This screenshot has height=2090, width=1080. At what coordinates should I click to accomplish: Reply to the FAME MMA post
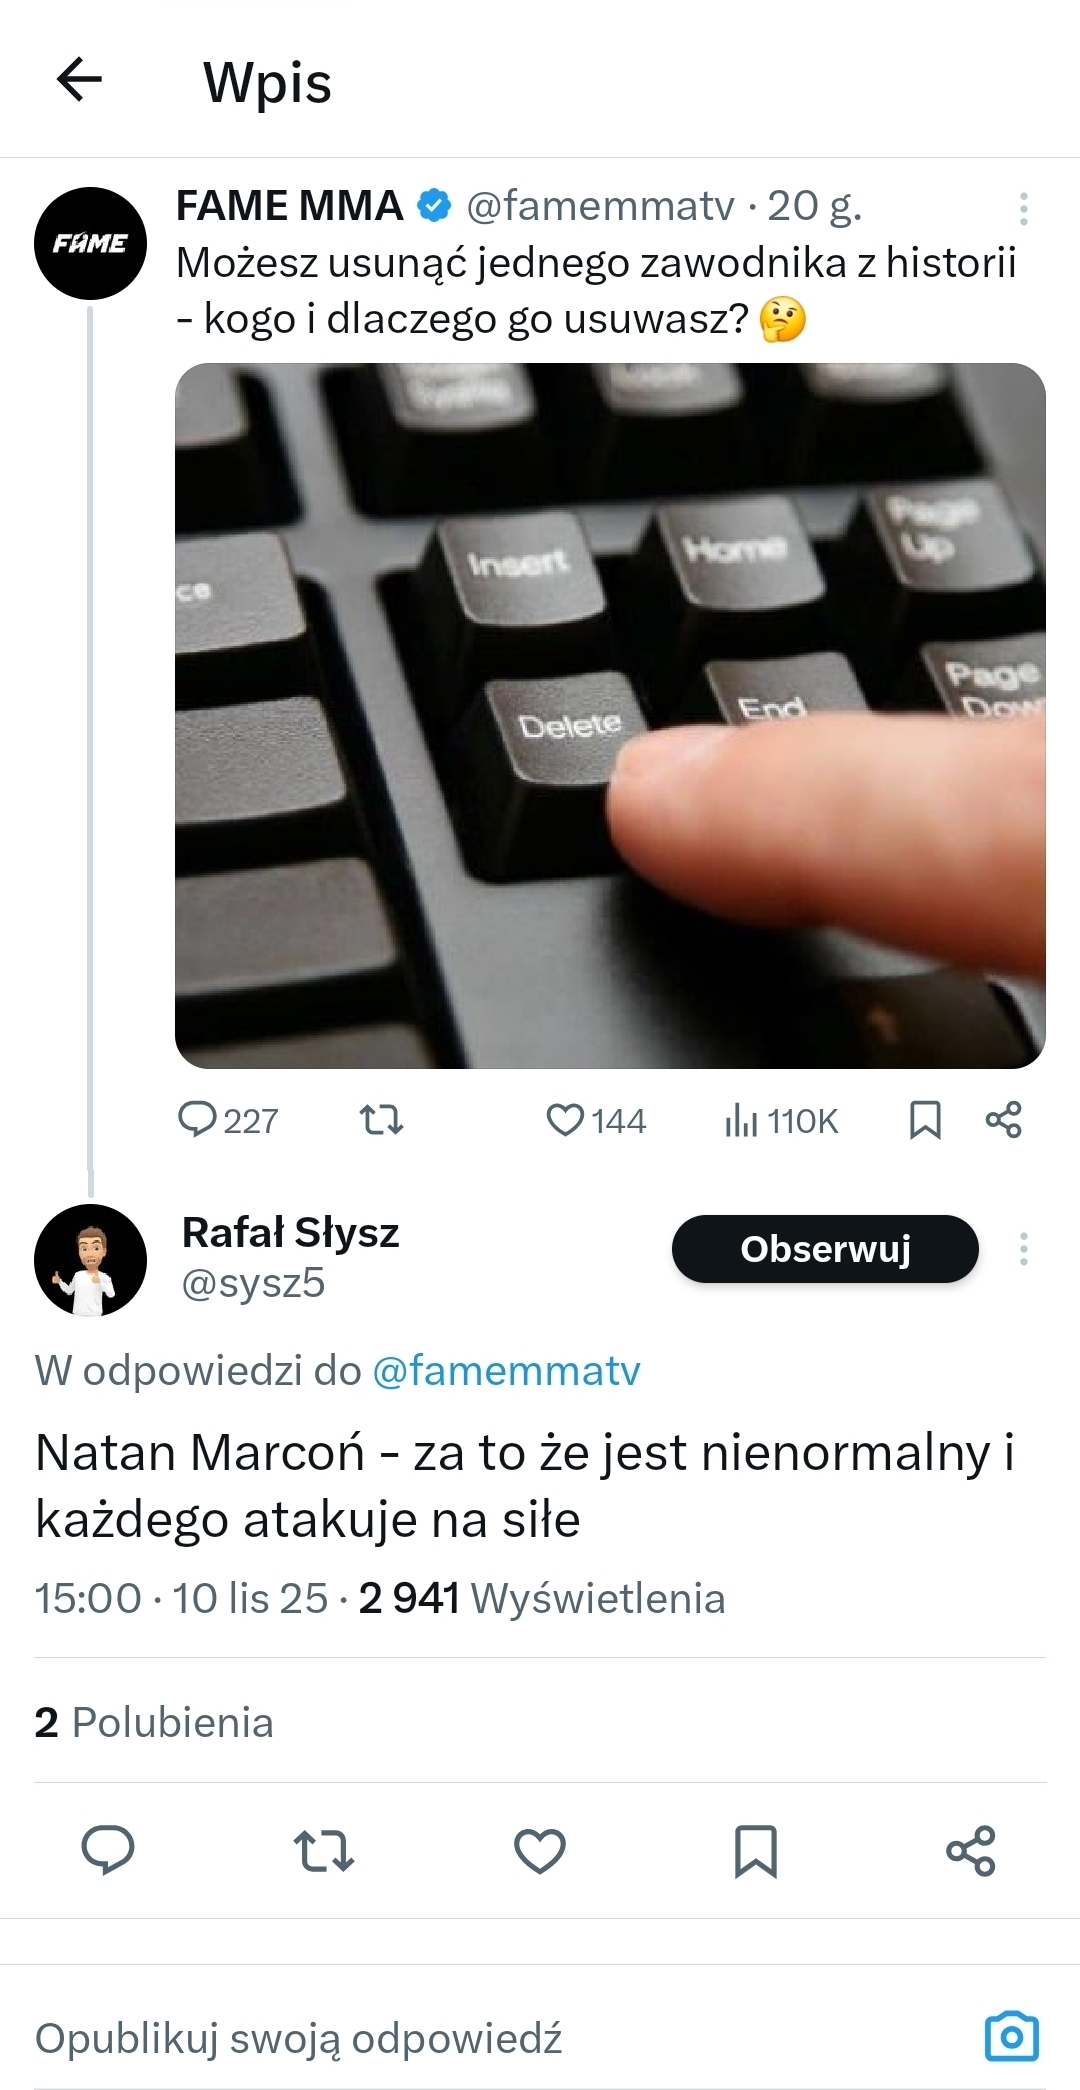198,1120
